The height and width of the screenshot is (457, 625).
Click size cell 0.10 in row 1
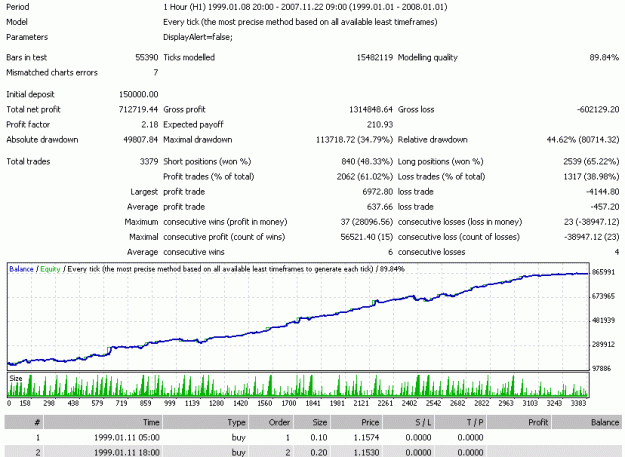tap(319, 437)
